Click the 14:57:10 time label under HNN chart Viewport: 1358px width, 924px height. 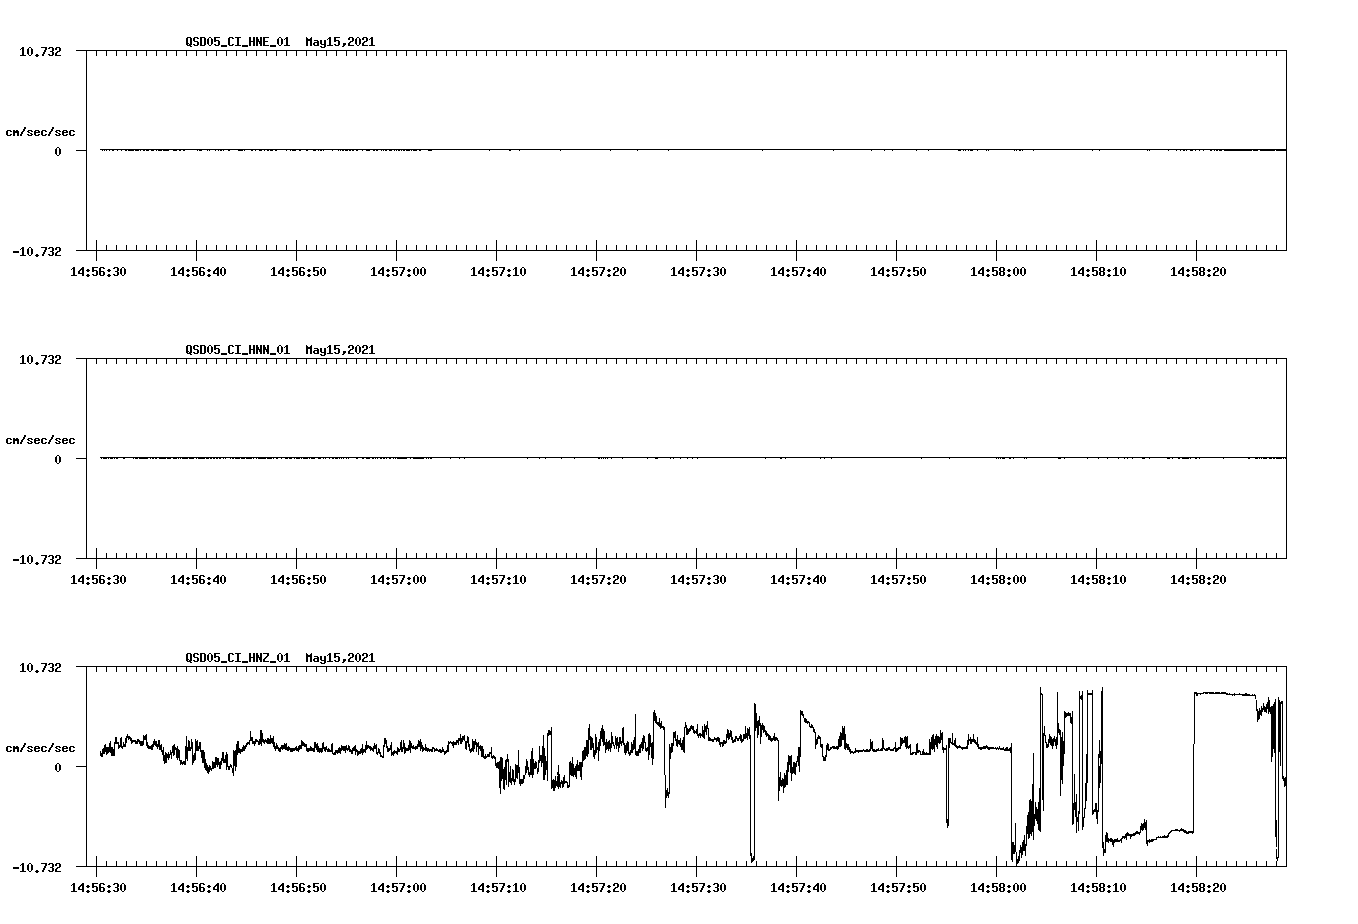coord(497,579)
